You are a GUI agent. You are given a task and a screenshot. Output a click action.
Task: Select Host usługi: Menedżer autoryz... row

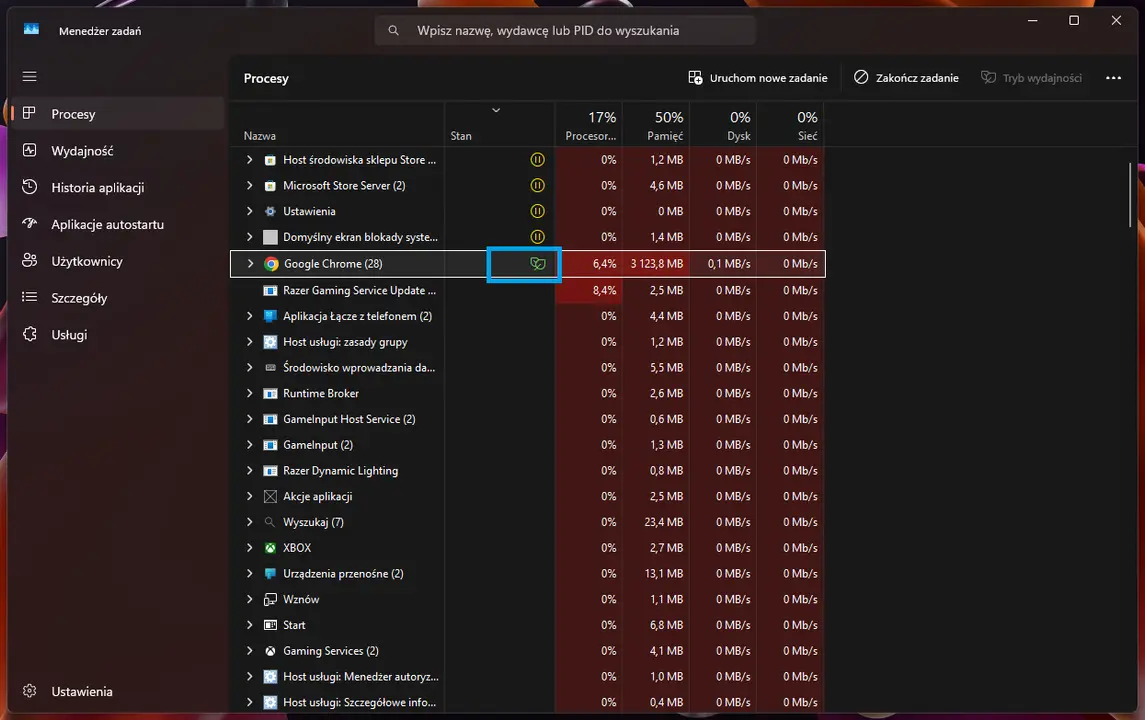(x=528, y=677)
